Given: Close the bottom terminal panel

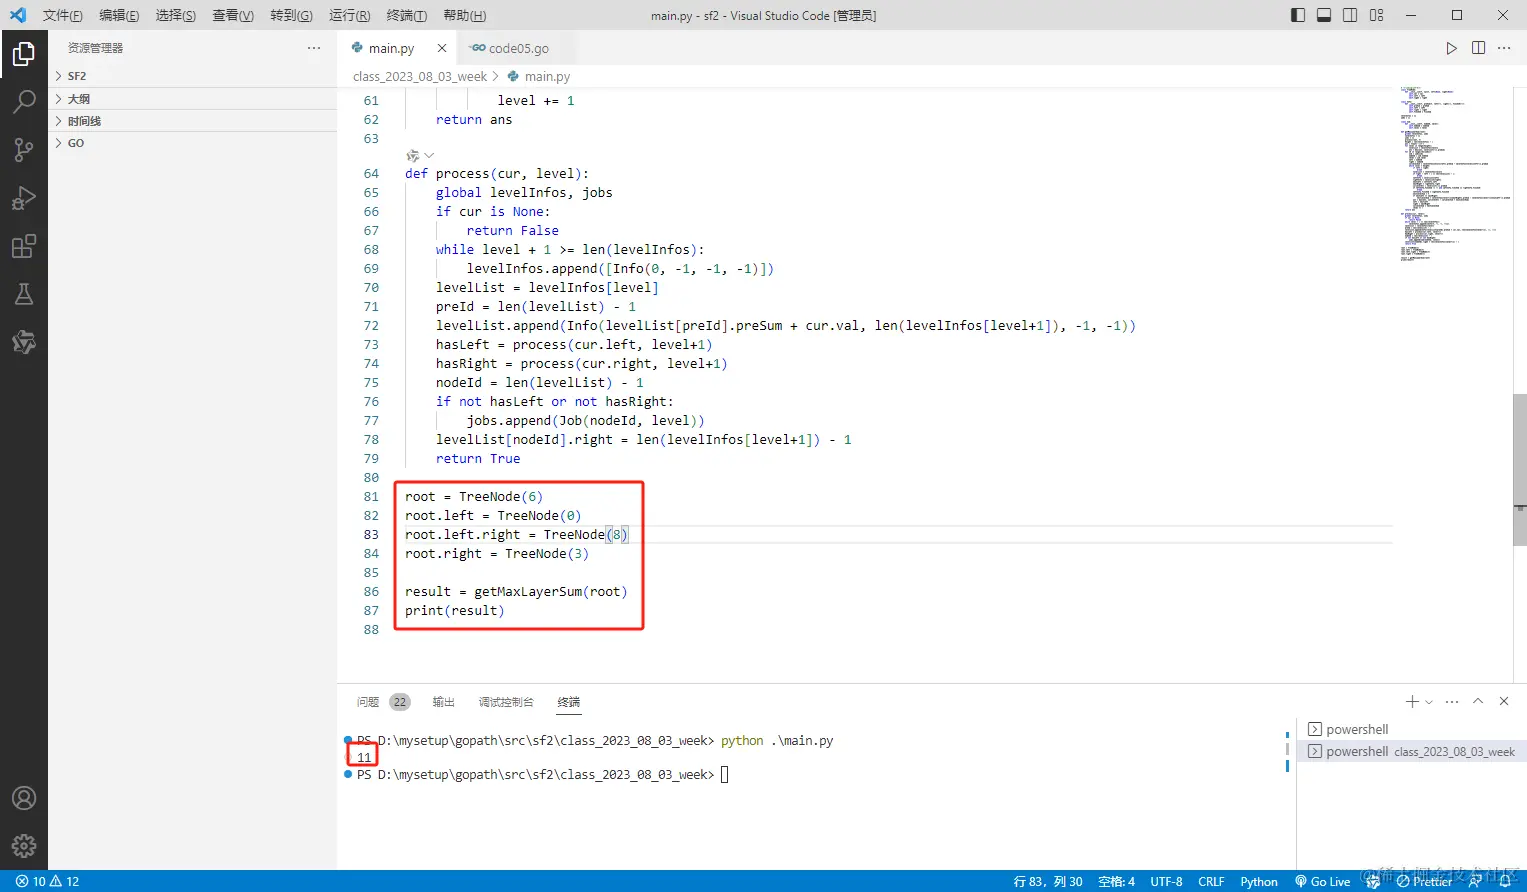Looking at the screenshot, I should coord(1504,702).
